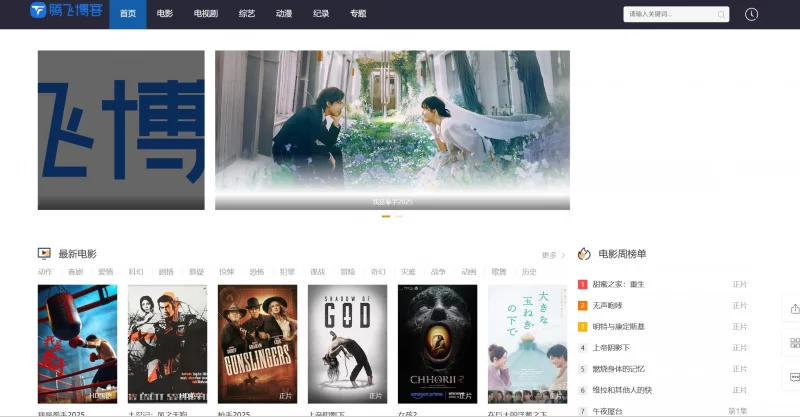Open watch history clock icon
This screenshot has width=800, height=417.
[751, 14]
